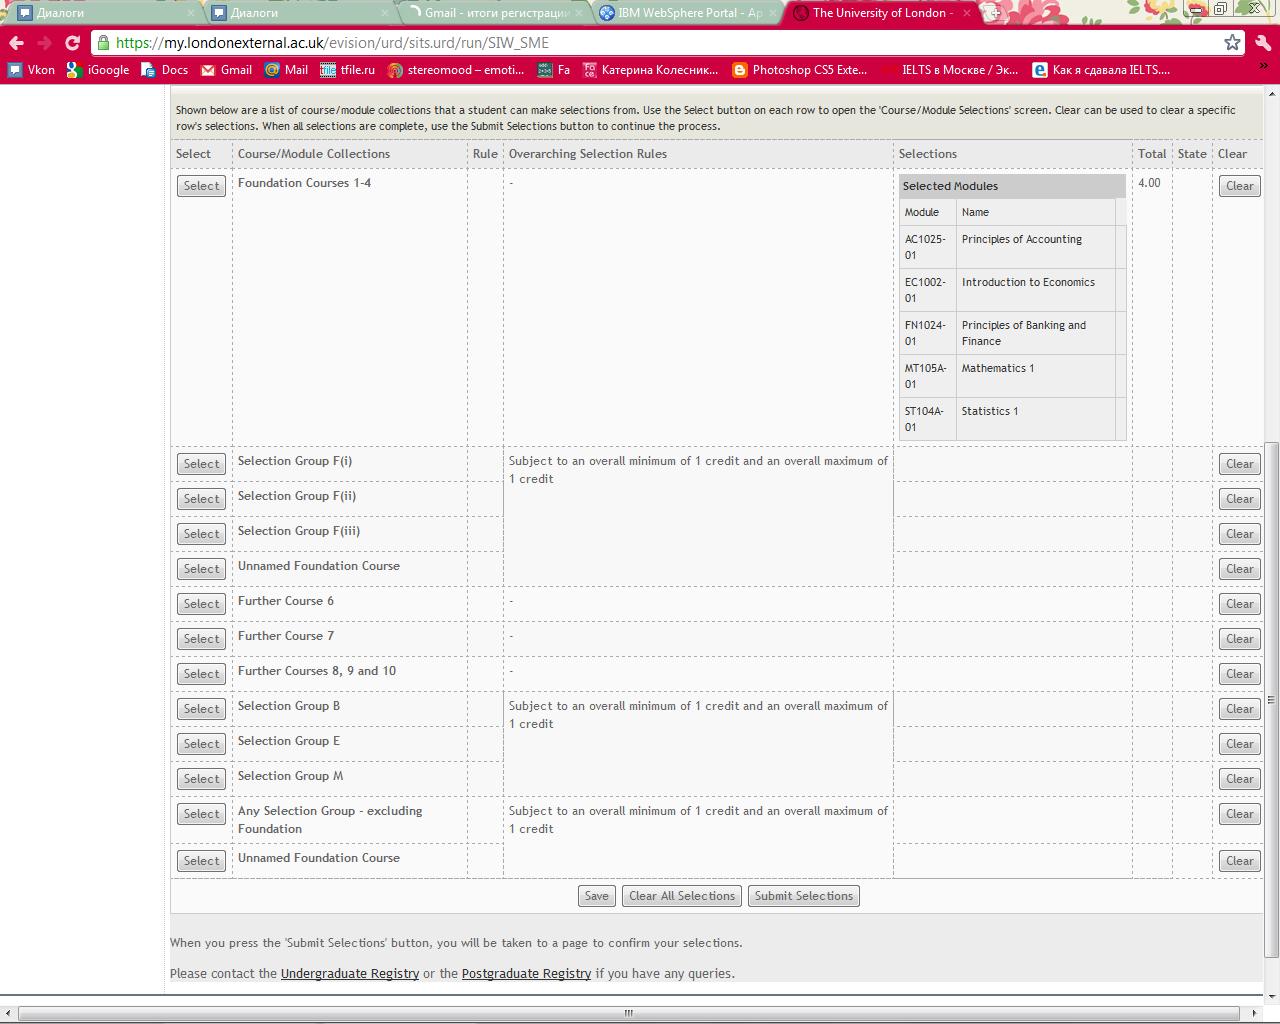Open the iGoogle bookmark
1280x1024 pixels.
[98, 70]
